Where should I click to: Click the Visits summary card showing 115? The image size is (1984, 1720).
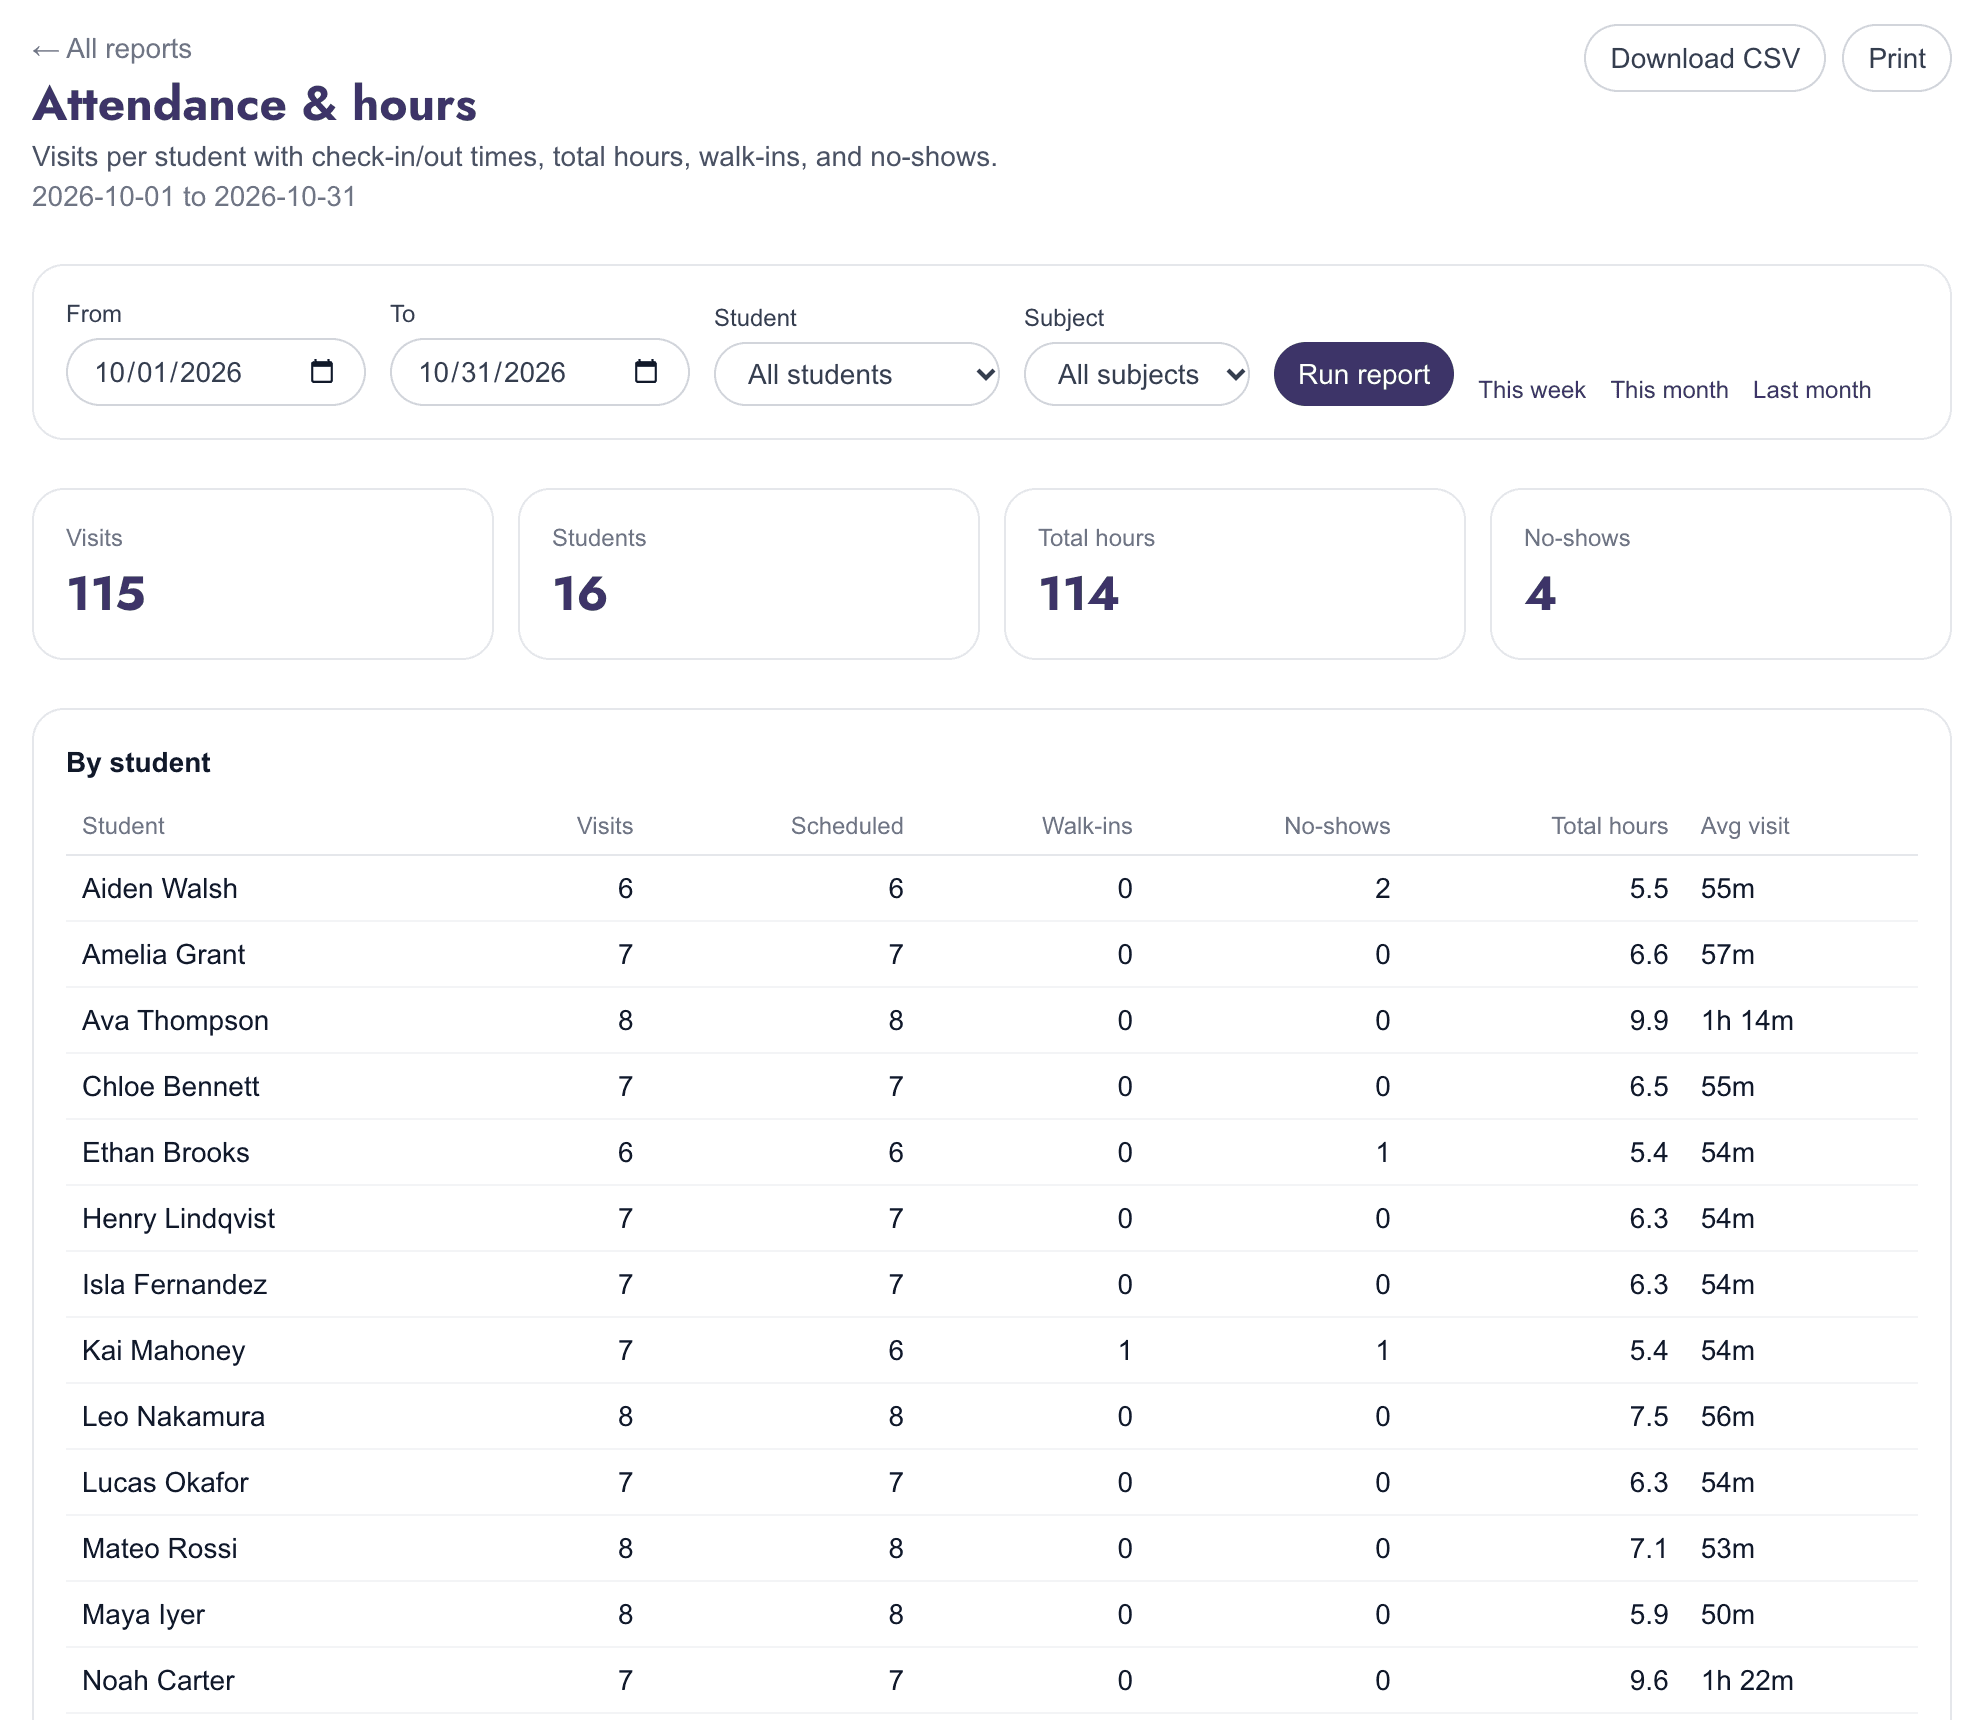click(263, 574)
